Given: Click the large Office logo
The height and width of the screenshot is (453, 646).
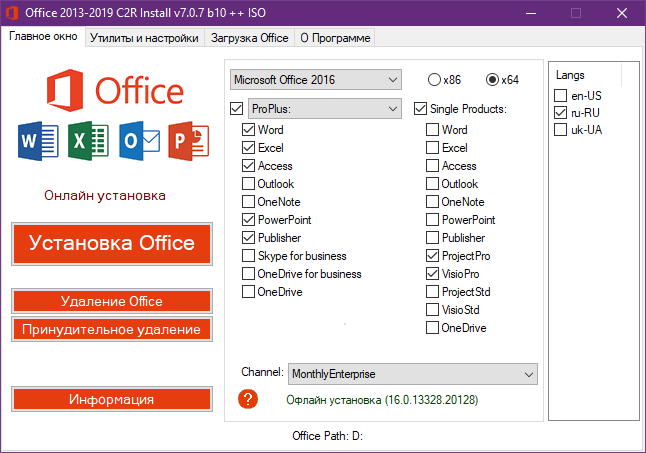Looking at the screenshot, I should (112, 89).
